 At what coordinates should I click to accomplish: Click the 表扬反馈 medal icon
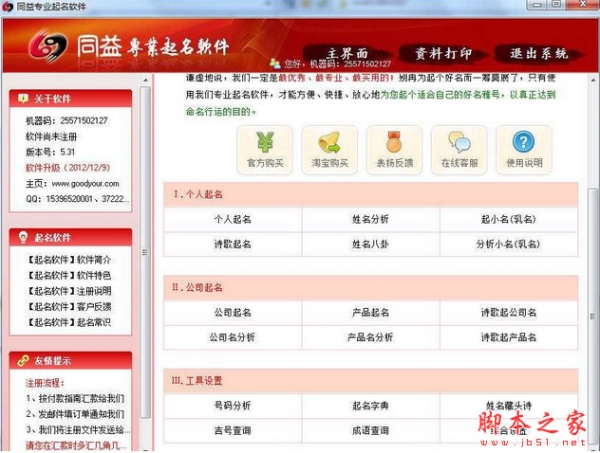(x=395, y=150)
